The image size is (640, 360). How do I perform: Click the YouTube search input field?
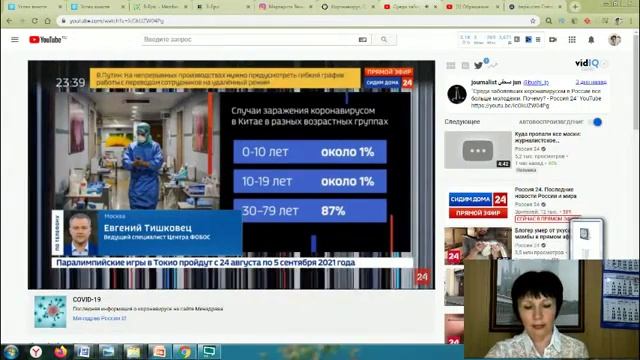coord(249,40)
